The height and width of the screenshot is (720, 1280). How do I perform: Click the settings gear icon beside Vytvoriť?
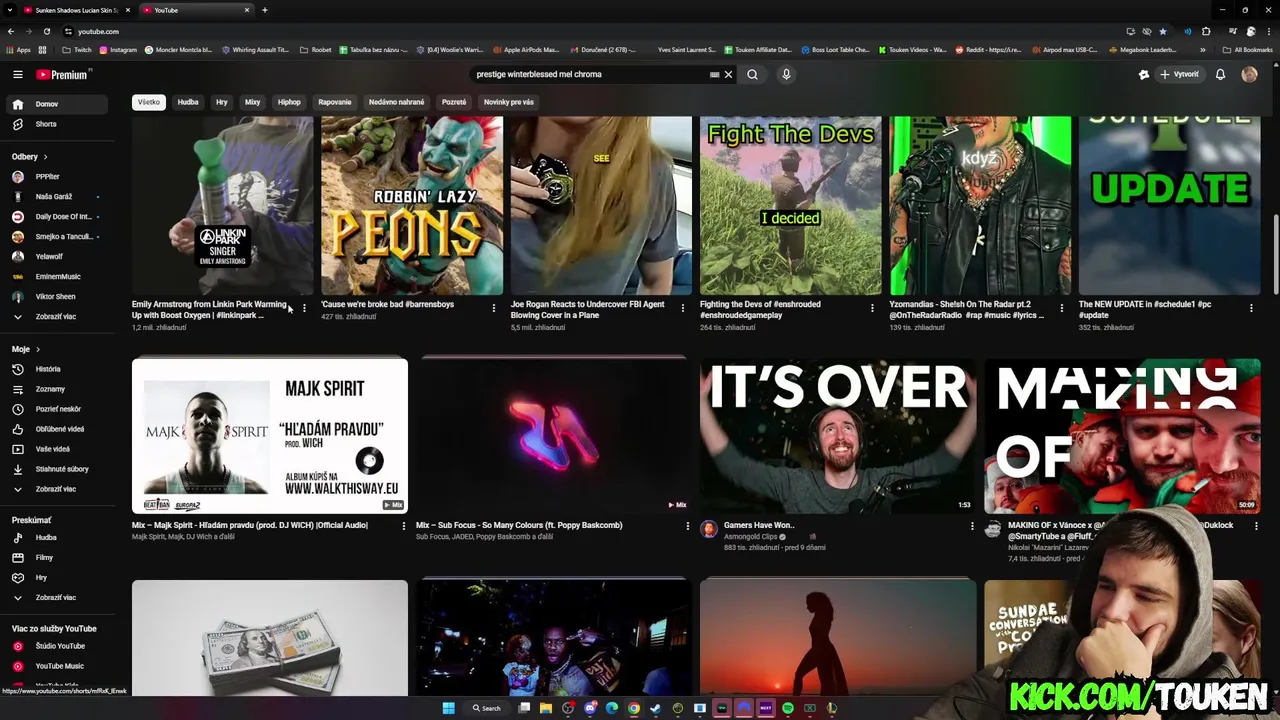coord(1144,74)
